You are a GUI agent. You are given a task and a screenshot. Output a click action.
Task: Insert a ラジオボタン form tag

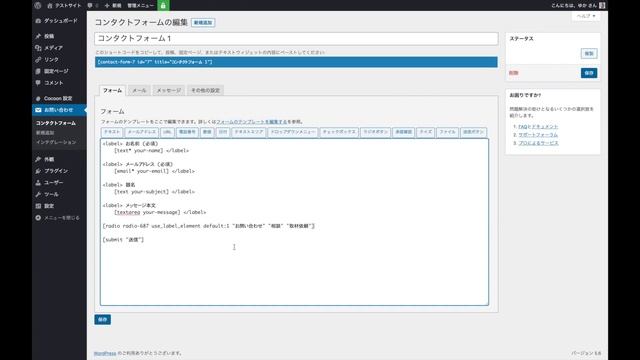pos(376,132)
